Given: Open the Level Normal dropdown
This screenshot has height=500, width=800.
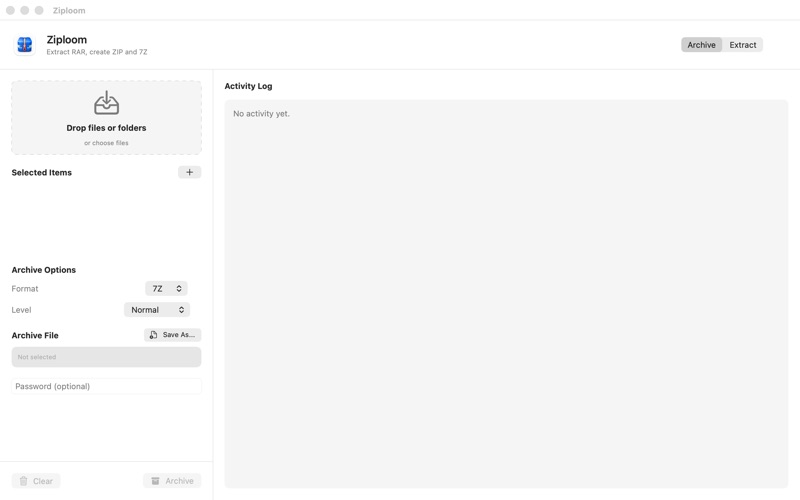Looking at the screenshot, I should point(157,310).
